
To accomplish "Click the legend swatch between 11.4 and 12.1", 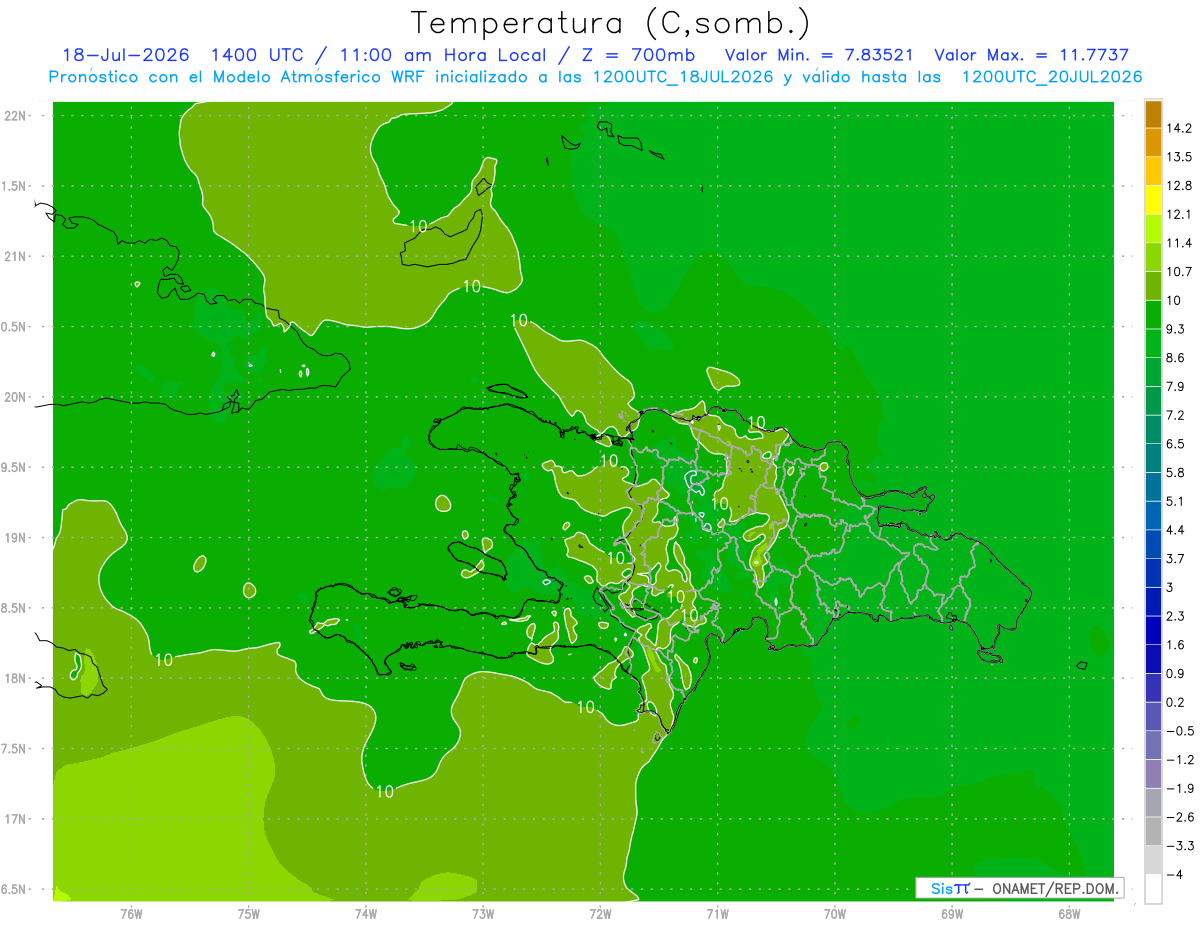I will 1153,229.
